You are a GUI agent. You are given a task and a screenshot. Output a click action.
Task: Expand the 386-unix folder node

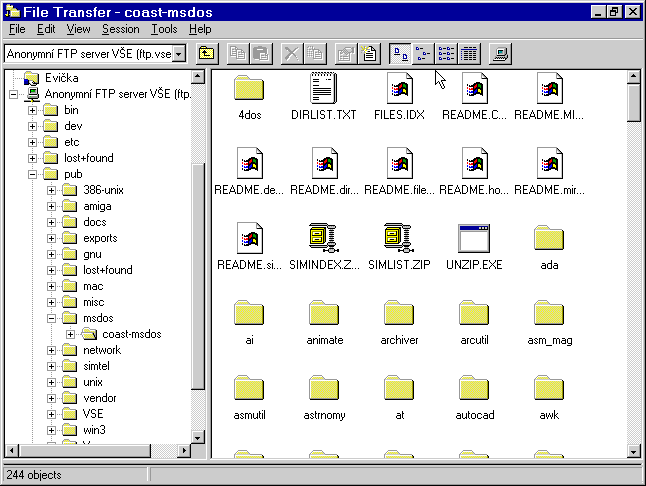[x=51, y=190]
